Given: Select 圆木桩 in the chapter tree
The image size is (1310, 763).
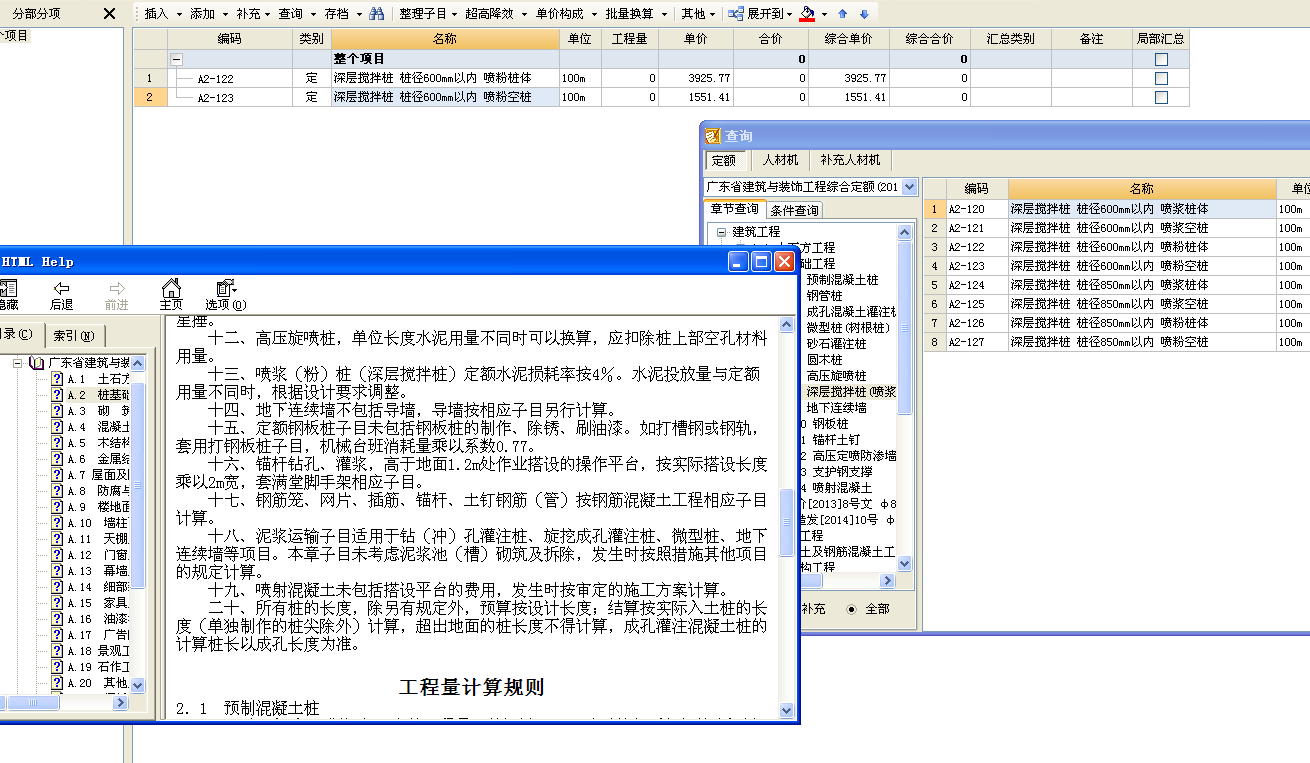Looking at the screenshot, I should [x=824, y=359].
